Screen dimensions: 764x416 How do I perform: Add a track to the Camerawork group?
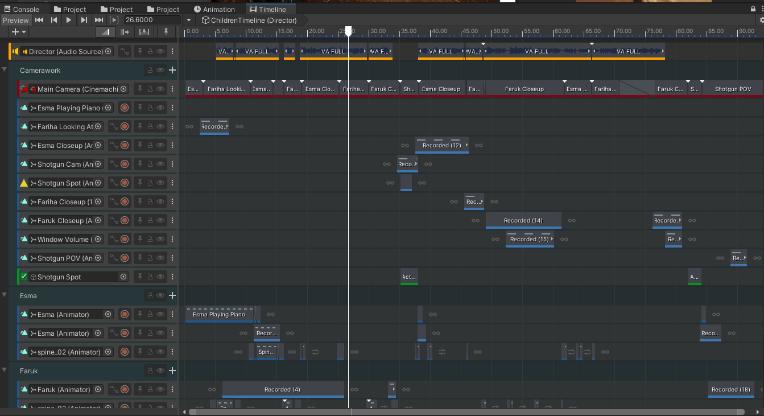(x=172, y=70)
